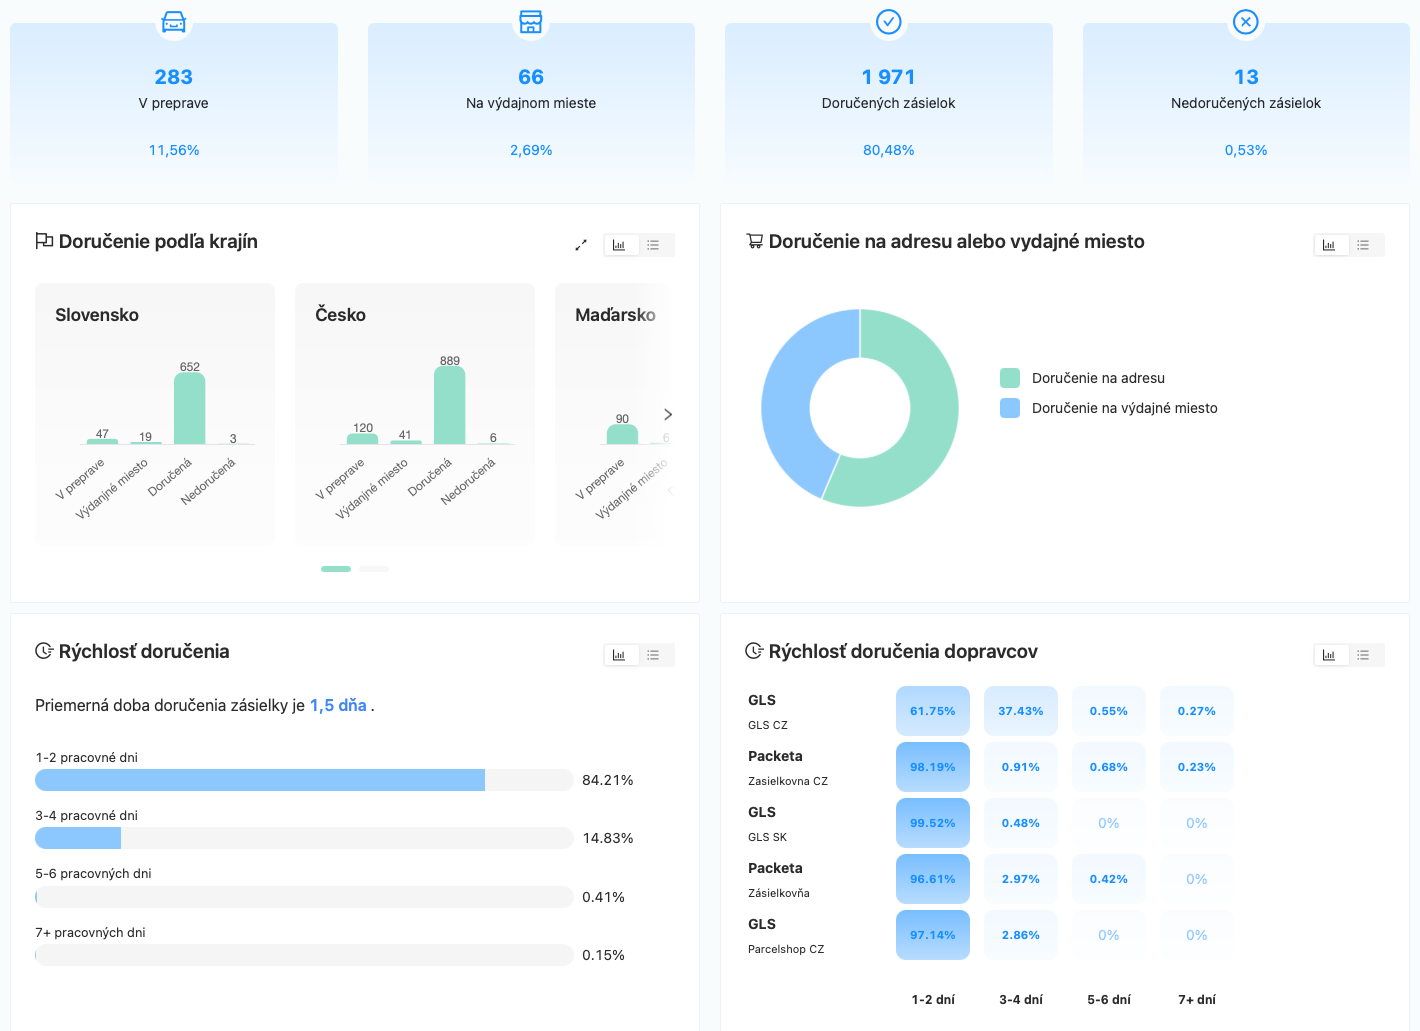Switch Doručenie na adresu panel to list view

point(1363,245)
